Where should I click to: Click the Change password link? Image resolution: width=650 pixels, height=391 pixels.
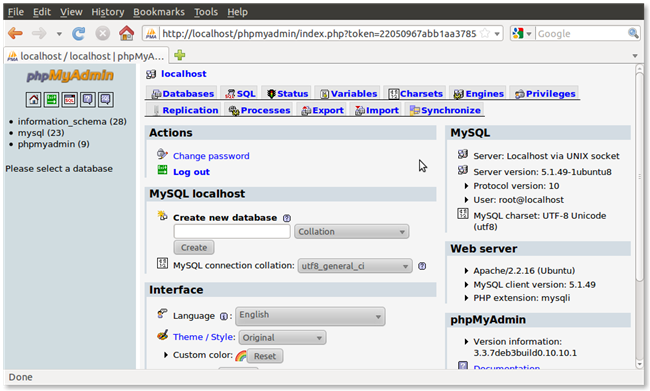point(211,156)
